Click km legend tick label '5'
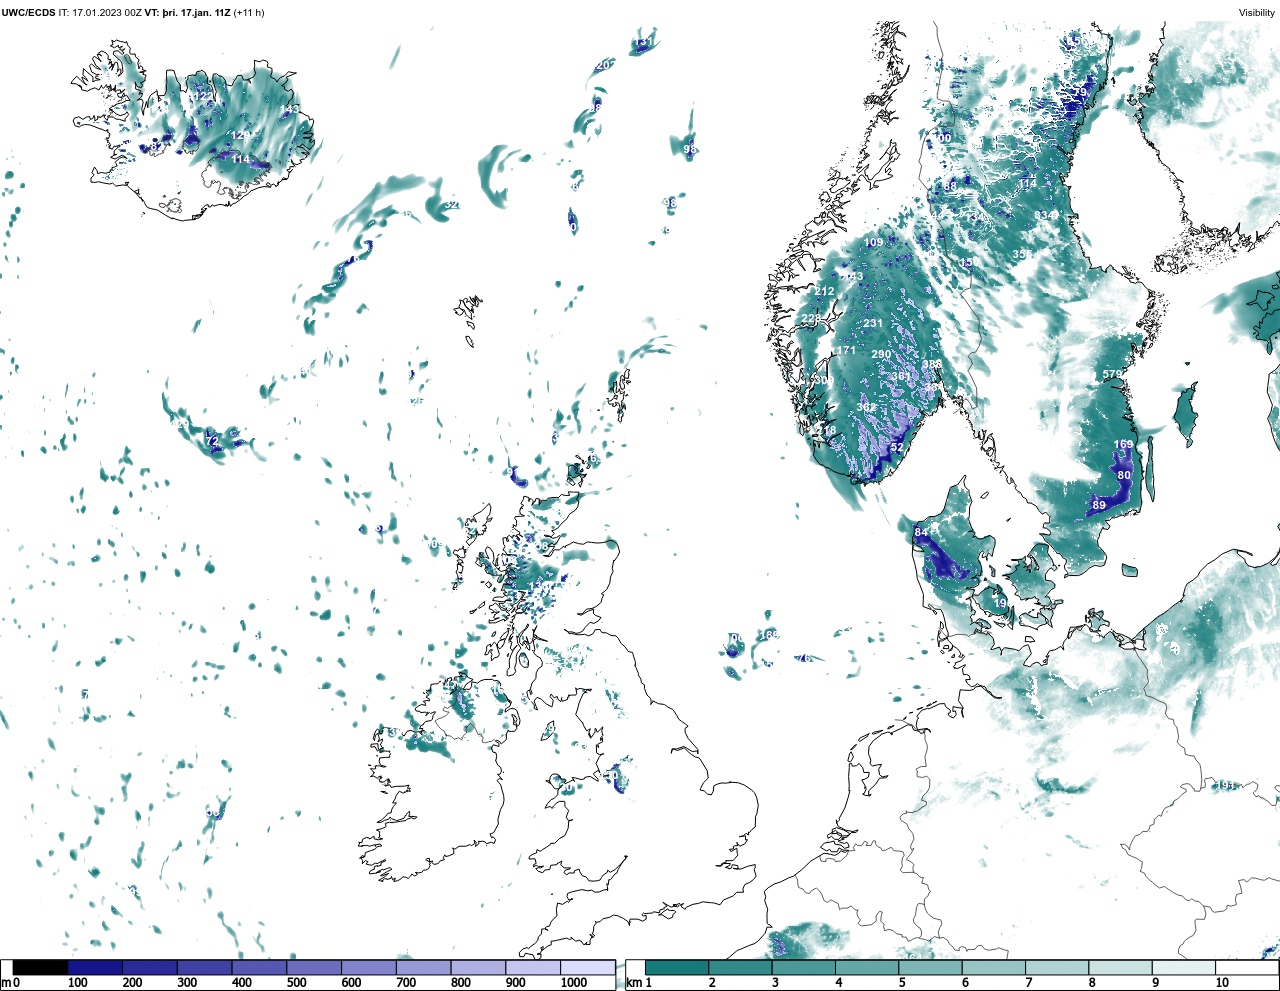The width and height of the screenshot is (1280, 991). 902,983
